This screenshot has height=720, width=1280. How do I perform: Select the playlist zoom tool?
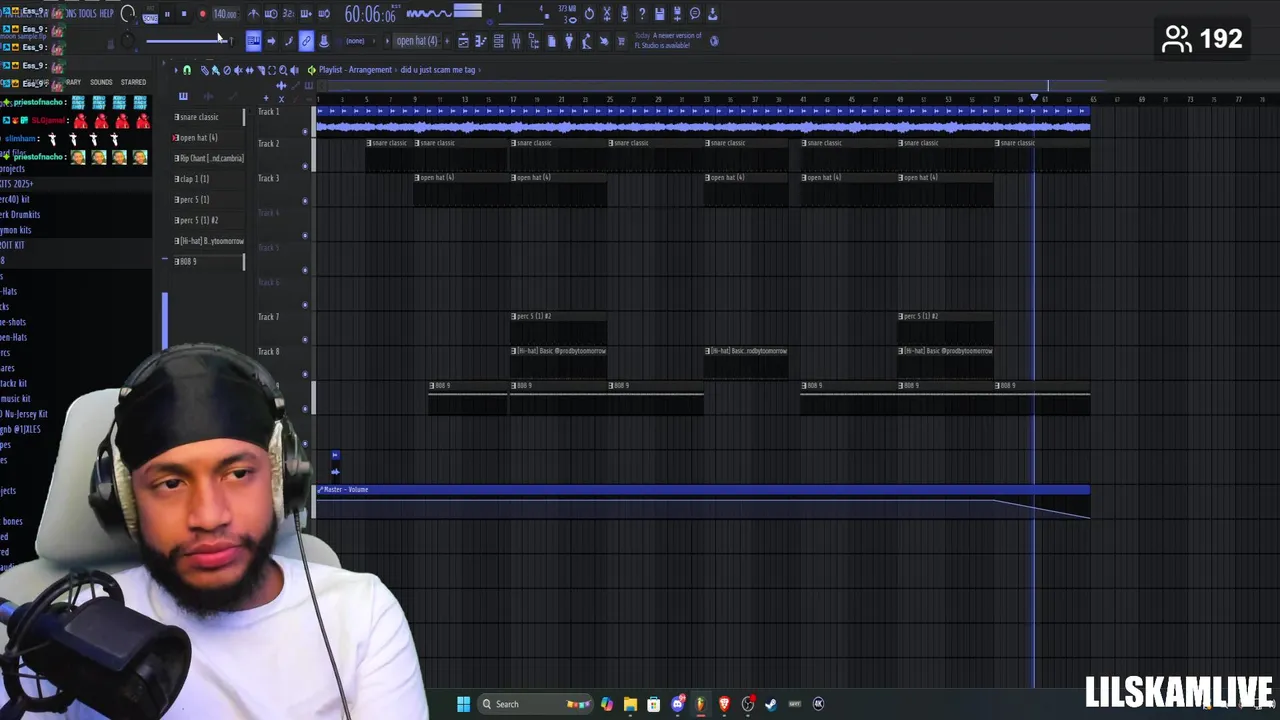pyautogui.click(x=283, y=70)
